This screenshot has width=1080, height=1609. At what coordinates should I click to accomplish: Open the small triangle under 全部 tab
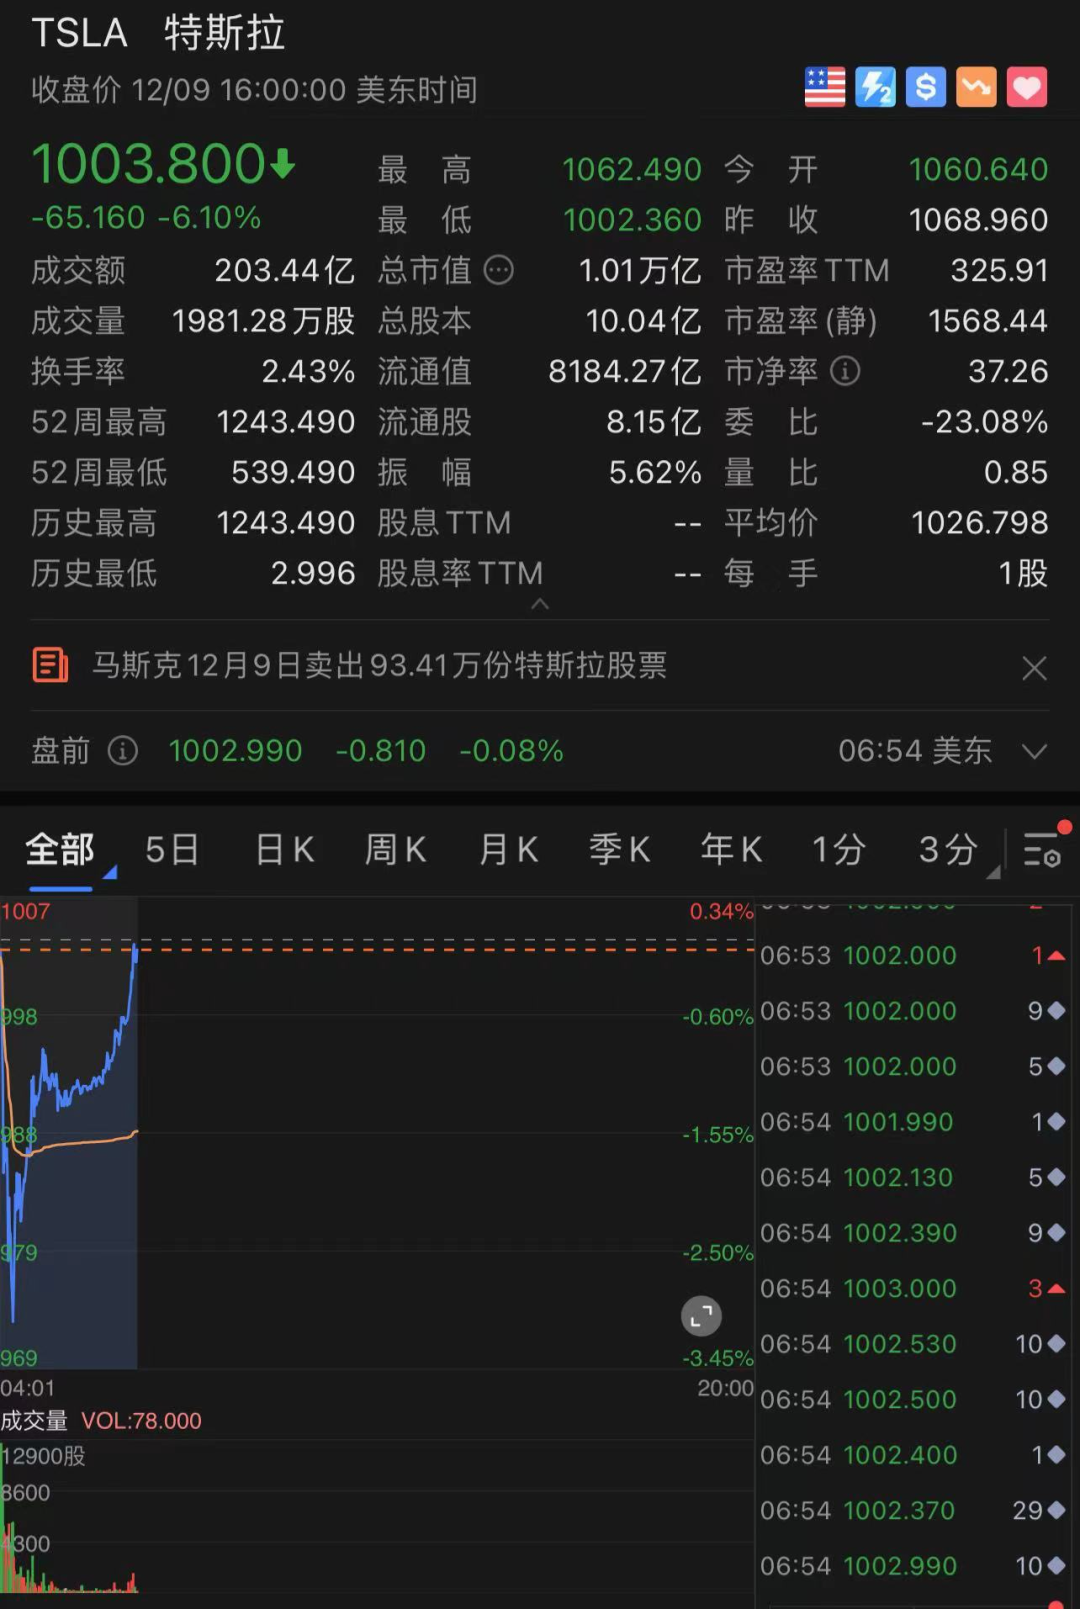(x=110, y=873)
